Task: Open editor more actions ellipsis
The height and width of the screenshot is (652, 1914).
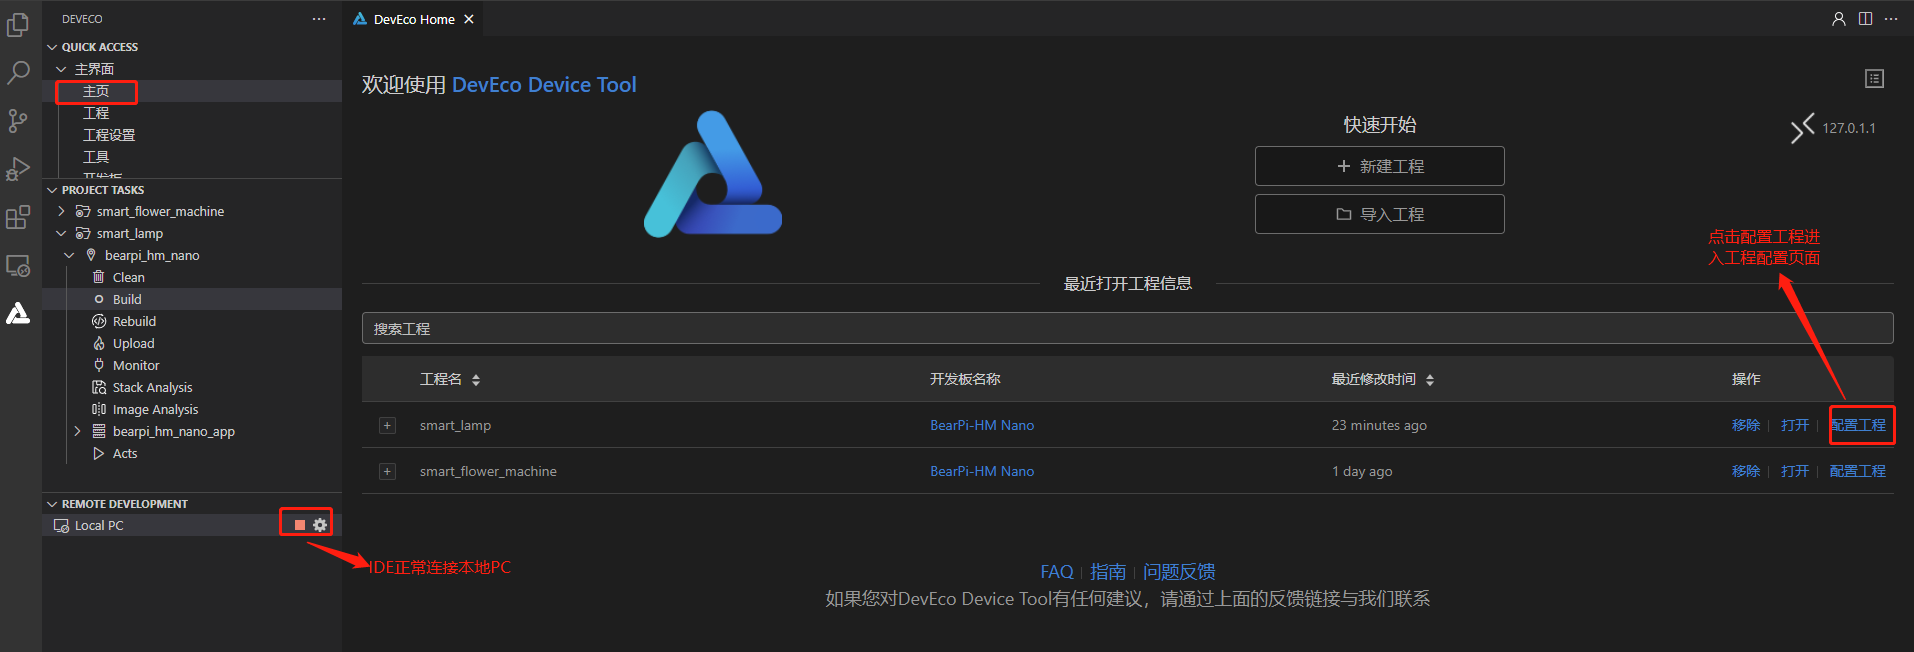Action: (1891, 19)
